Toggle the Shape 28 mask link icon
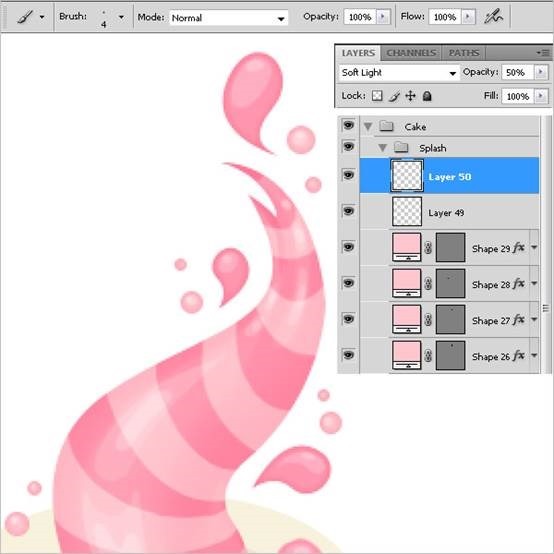Viewport: 554px width, 554px height. pos(428,284)
